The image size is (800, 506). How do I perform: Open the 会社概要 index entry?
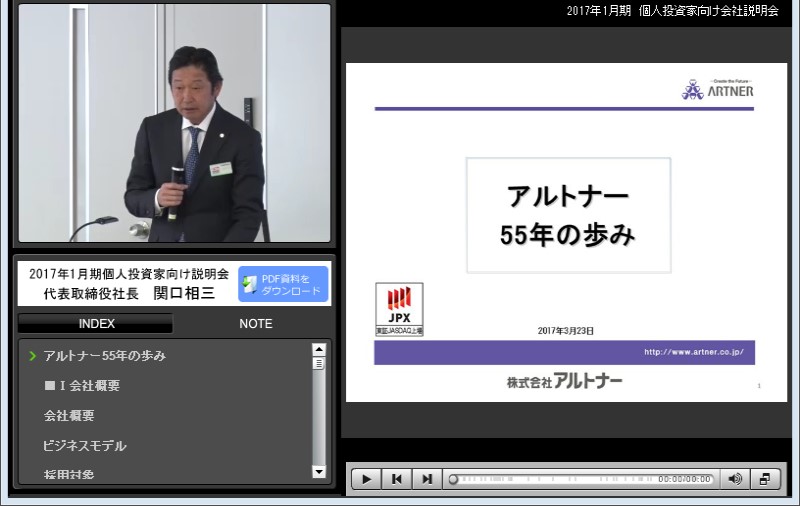click(69, 416)
